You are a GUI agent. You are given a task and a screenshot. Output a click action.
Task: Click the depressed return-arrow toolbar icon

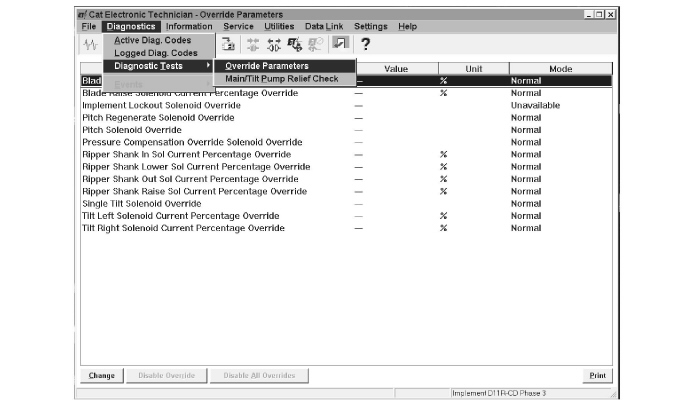click(340, 44)
